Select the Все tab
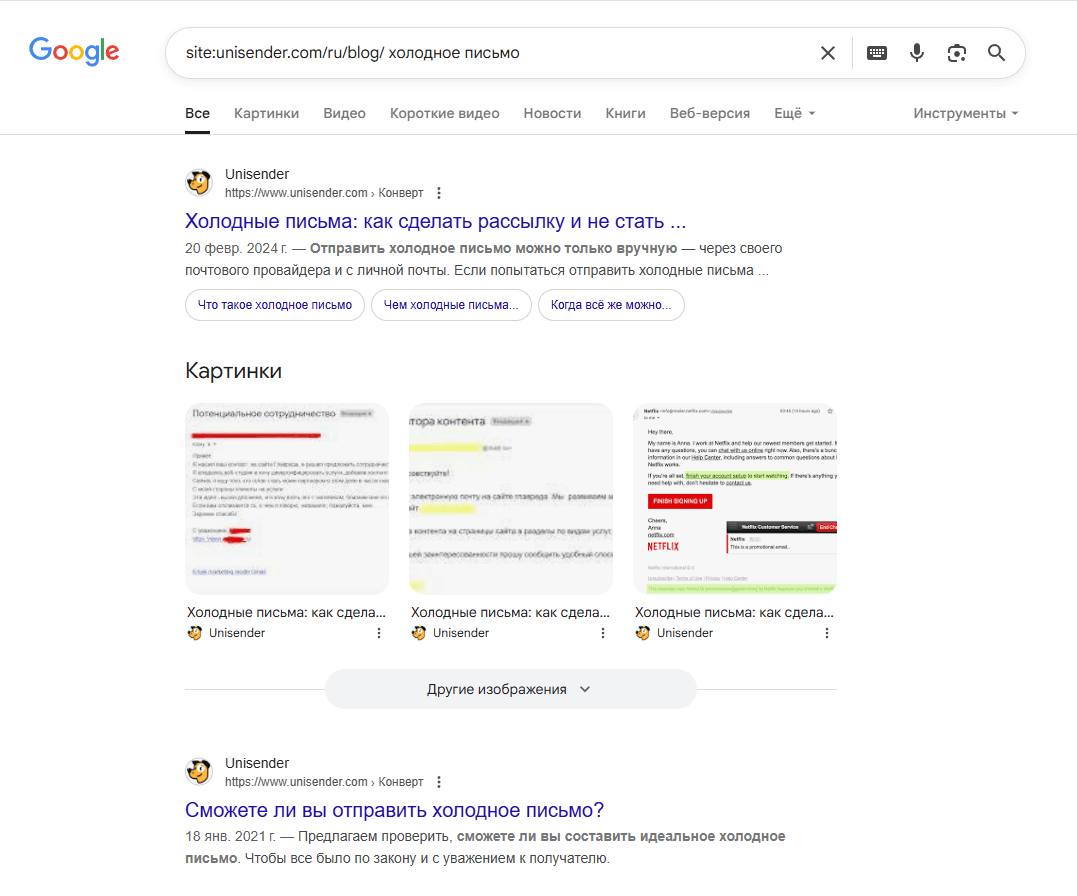This screenshot has height=896, width=1077. (197, 113)
